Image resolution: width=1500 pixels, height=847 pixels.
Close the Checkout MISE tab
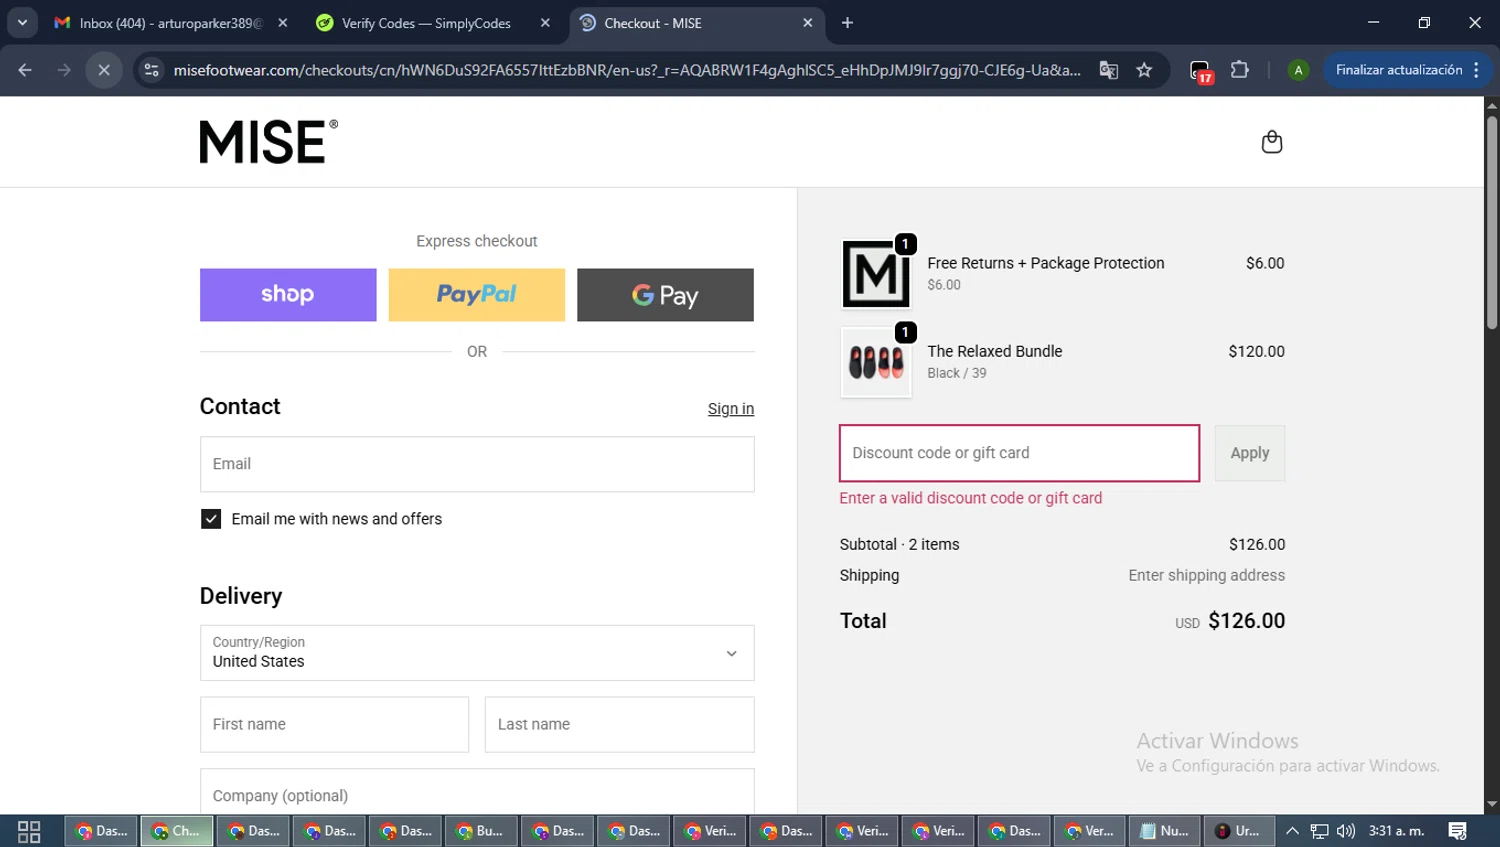[x=808, y=23]
